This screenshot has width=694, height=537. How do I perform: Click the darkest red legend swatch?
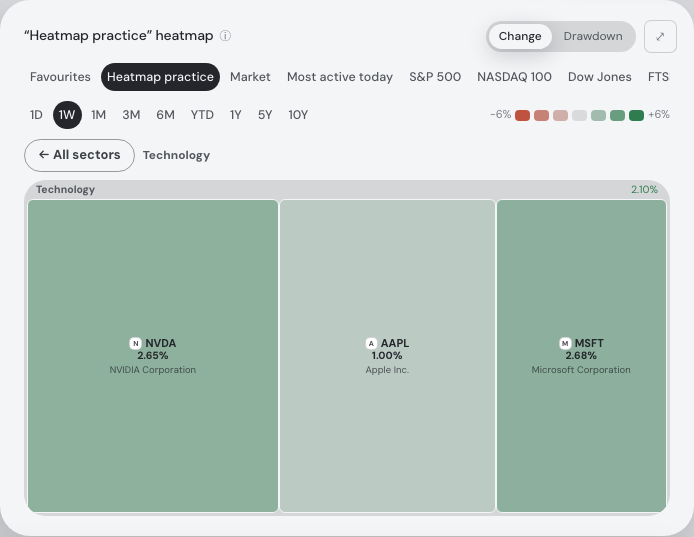tap(522, 116)
